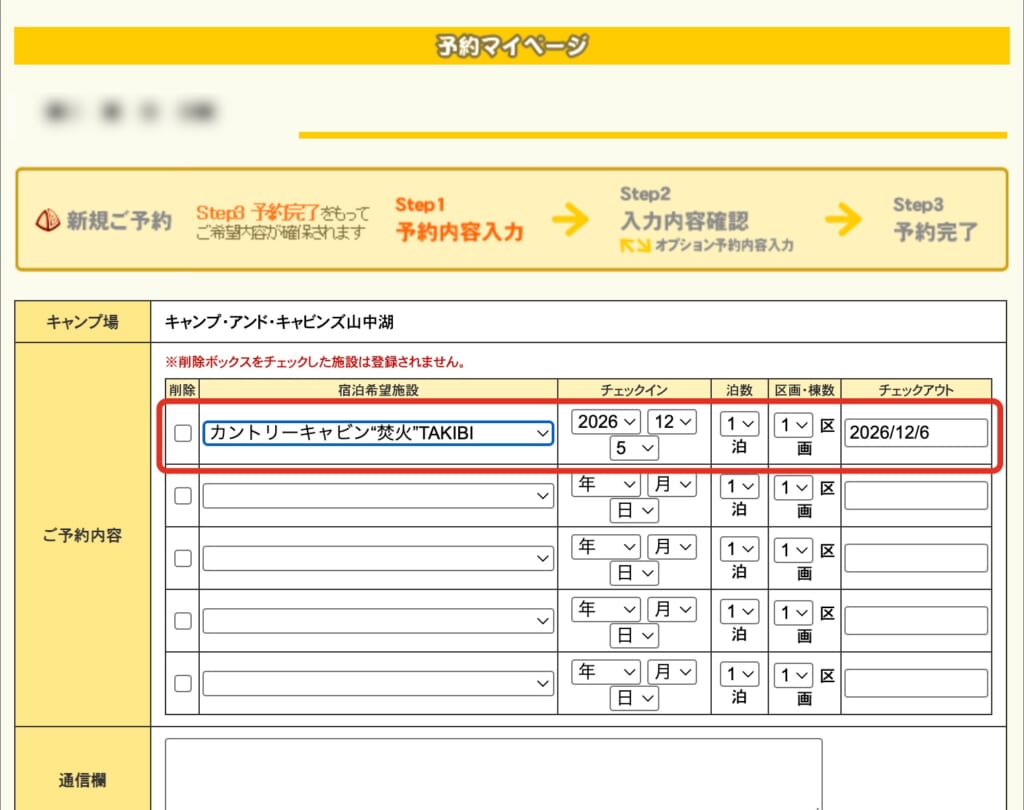Click the tent icon beside 新規ご予約
Image resolution: width=1024 pixels, height=810 pixels.
coord(48,221)
